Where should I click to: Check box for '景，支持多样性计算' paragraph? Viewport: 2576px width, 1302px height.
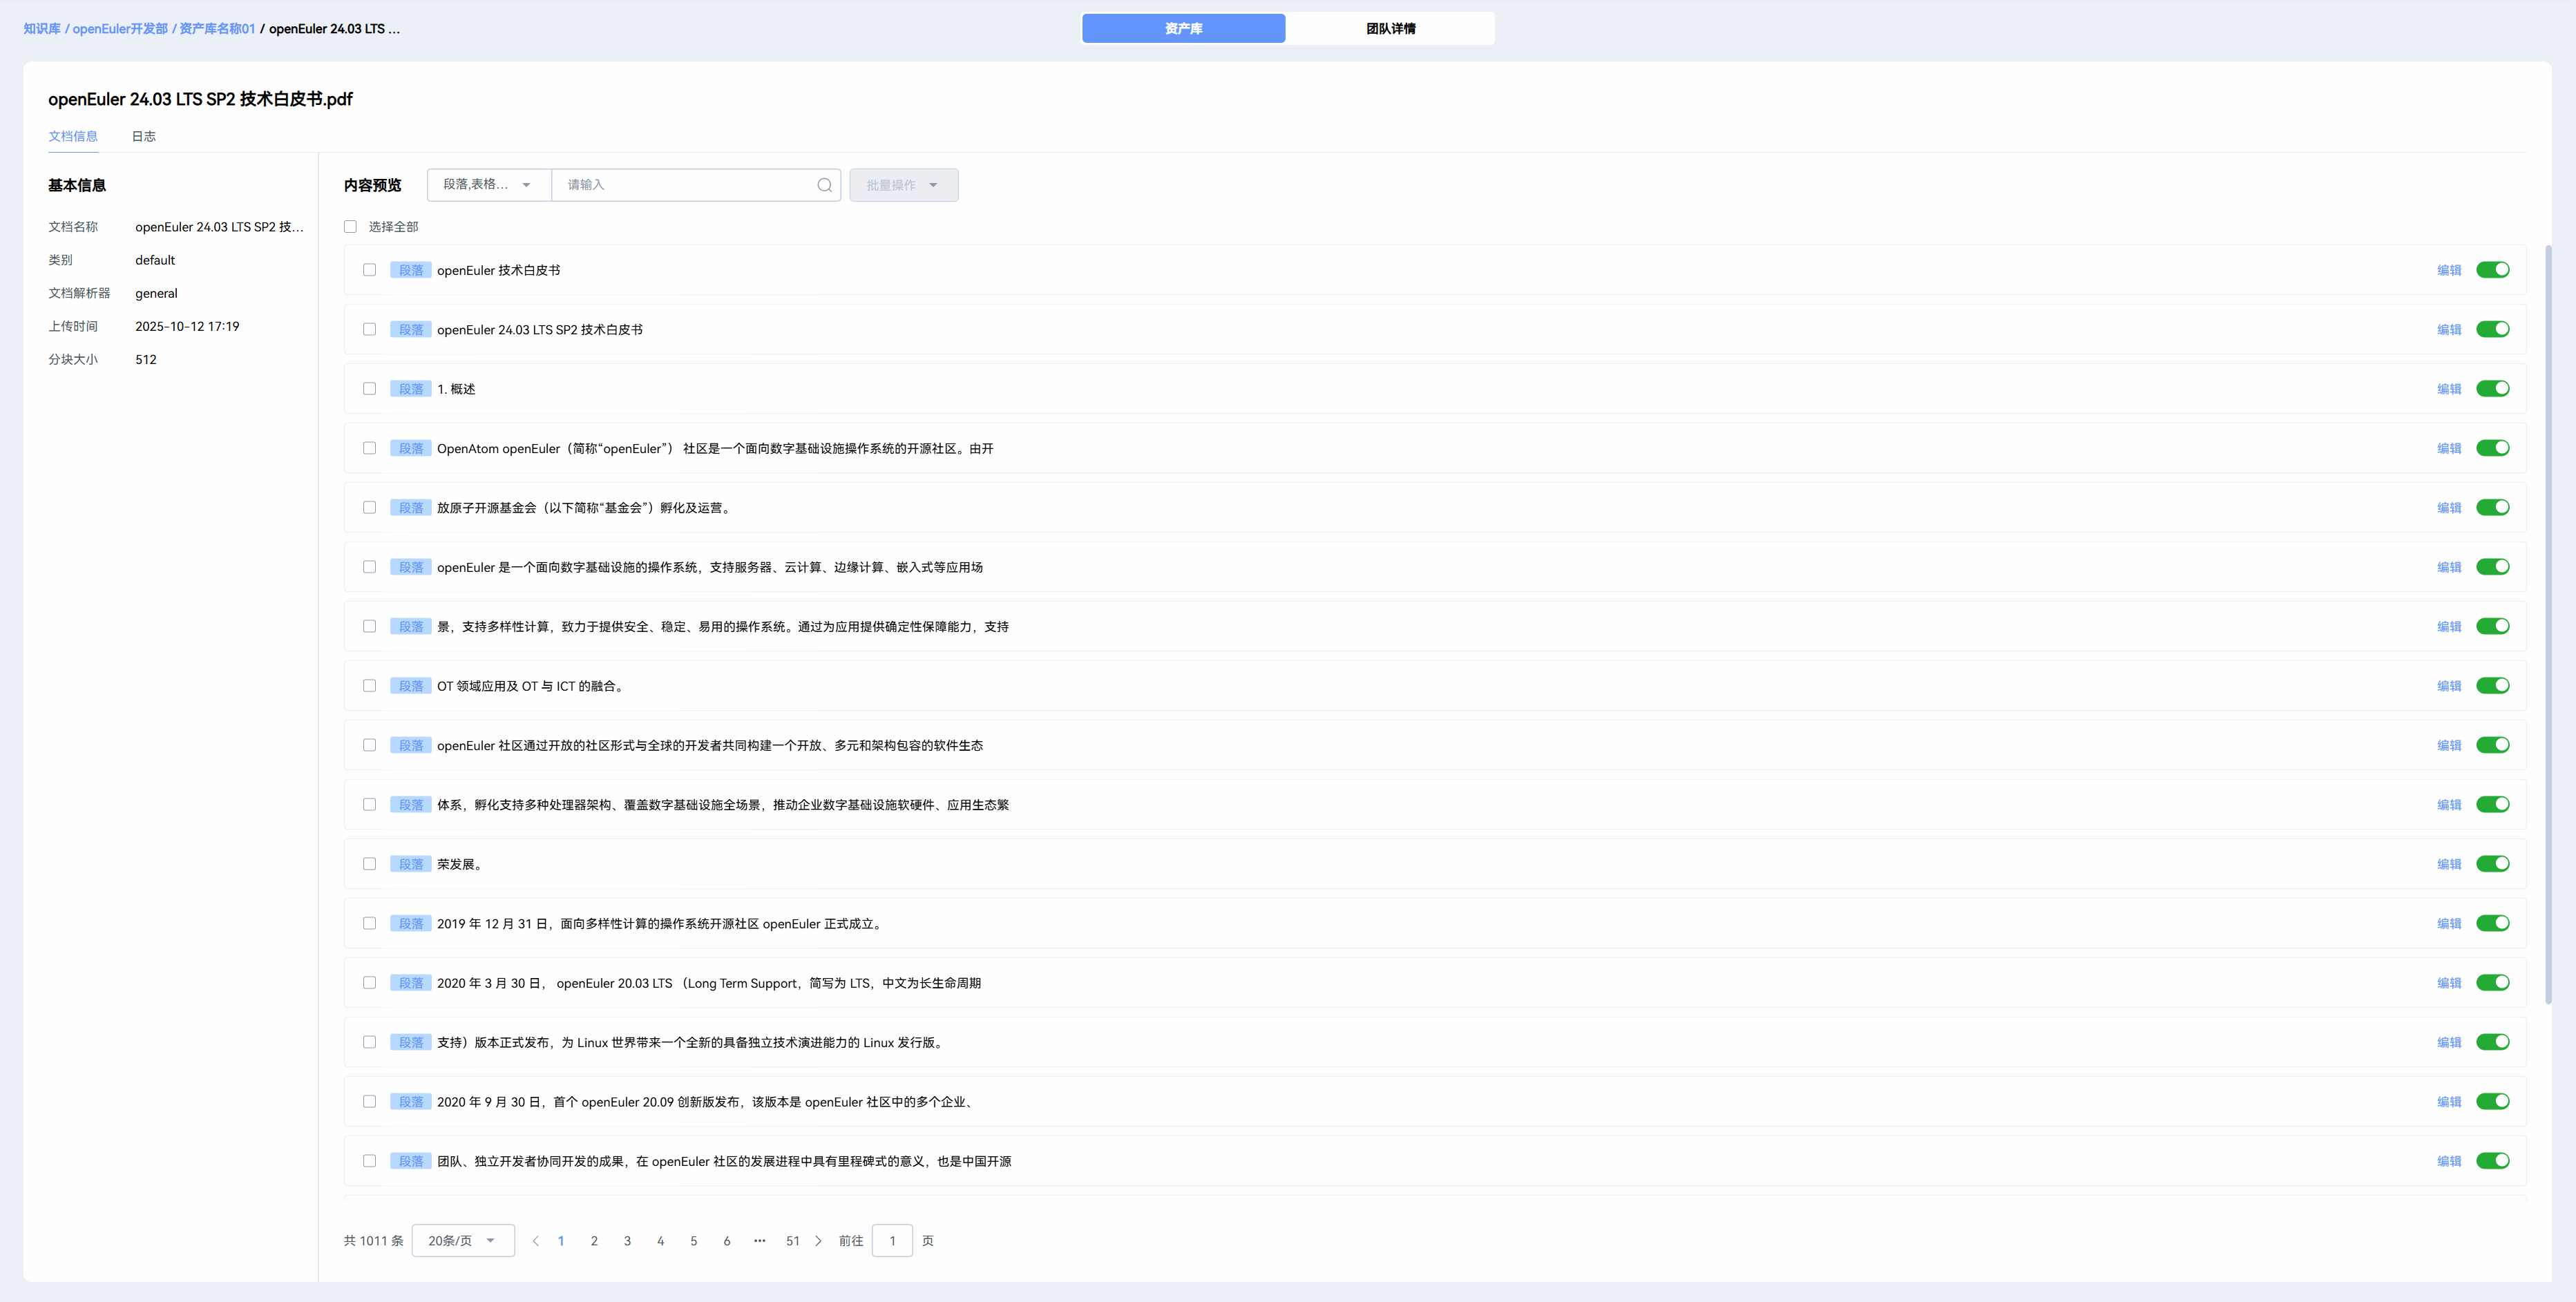[x=370, y=626]
